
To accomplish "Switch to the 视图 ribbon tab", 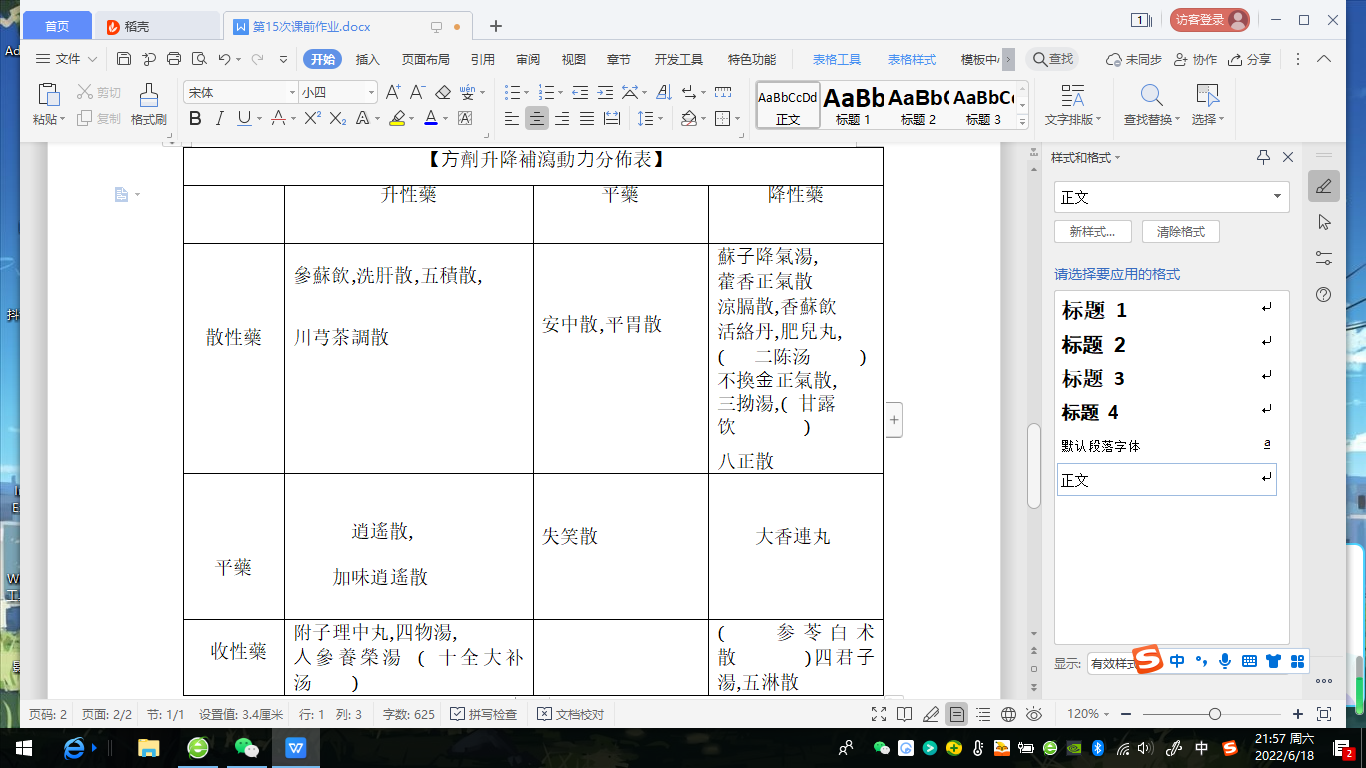I will tap(574, 59).
